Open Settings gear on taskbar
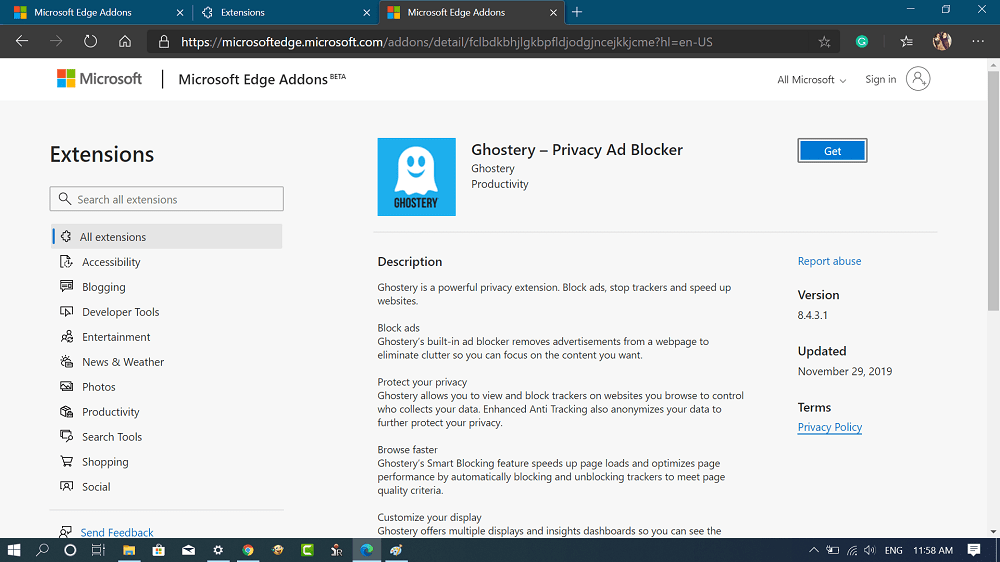The height and width of the screenshot is (562, 1000). point(218,550)
